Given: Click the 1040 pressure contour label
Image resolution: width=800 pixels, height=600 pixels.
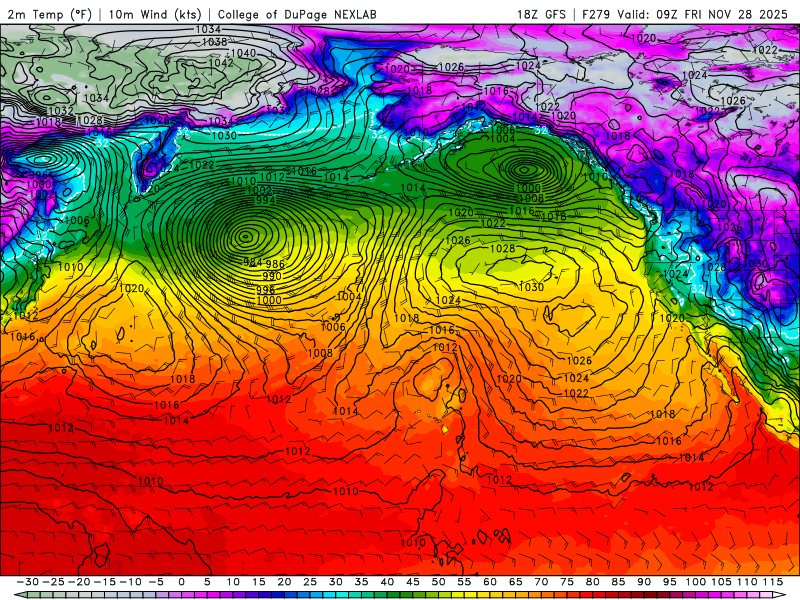Looking at the screenshot, I should (x=243, y=53).
